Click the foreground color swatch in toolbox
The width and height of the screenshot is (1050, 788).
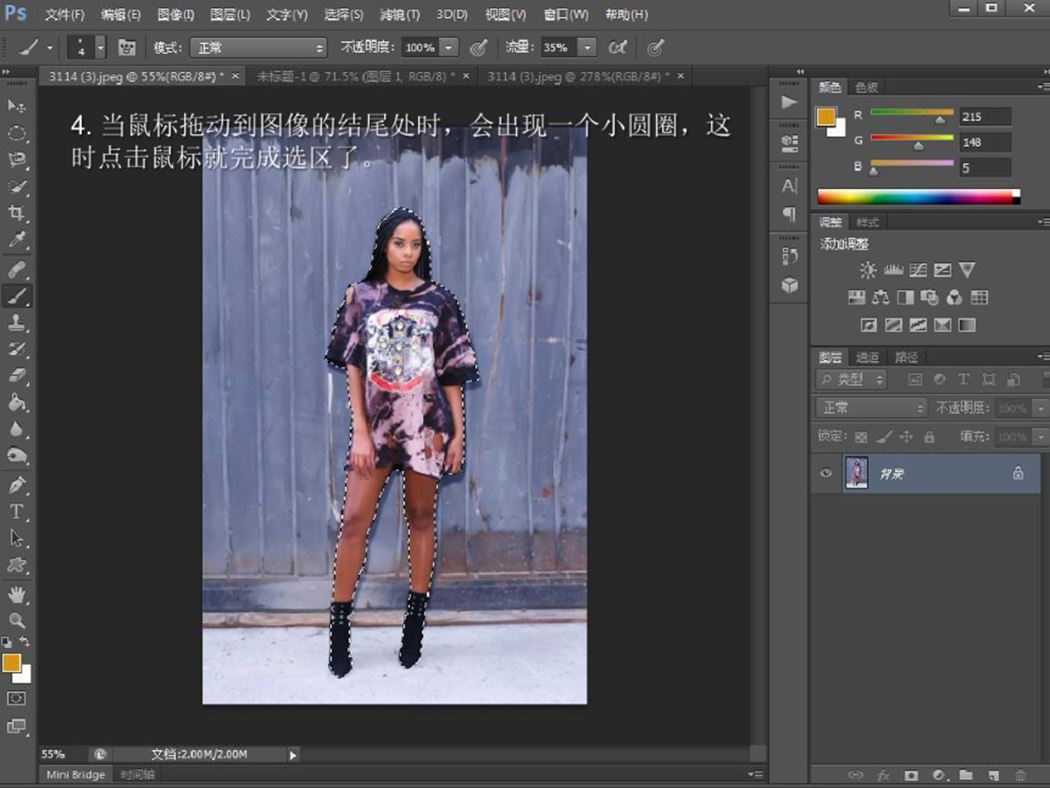coord(12,663)
